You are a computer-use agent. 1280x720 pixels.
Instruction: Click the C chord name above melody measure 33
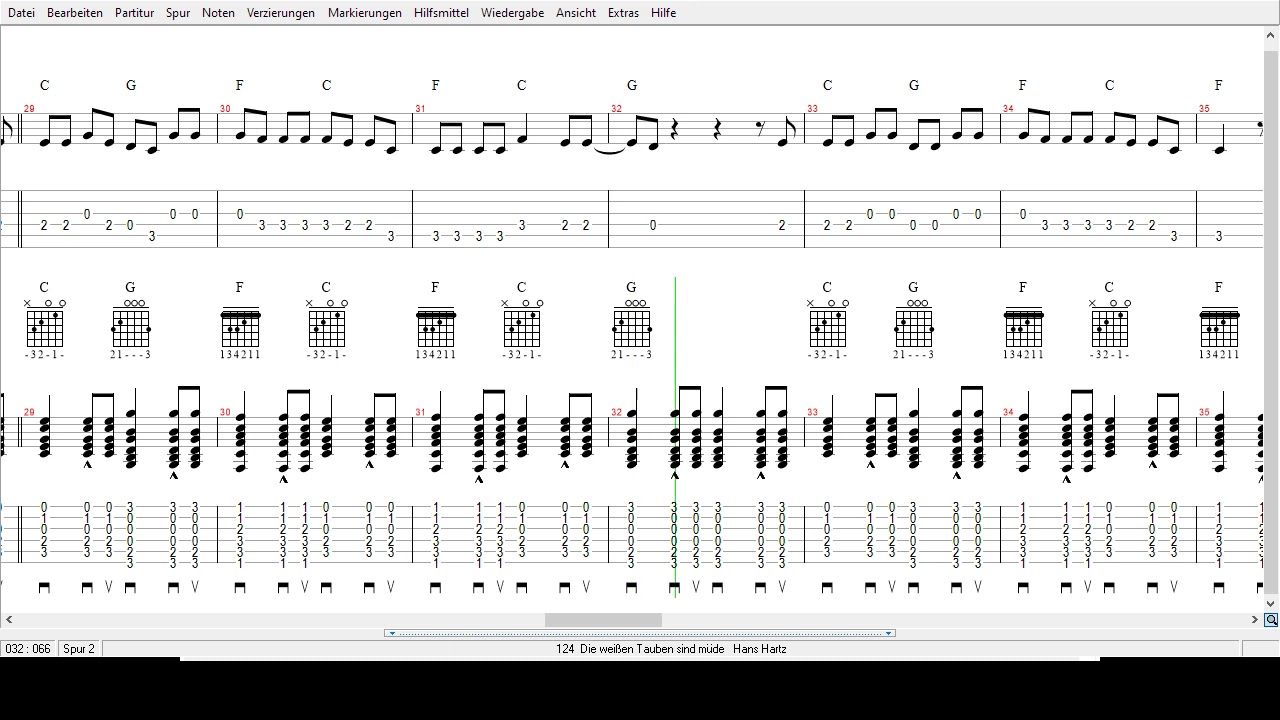pos(828,86)
